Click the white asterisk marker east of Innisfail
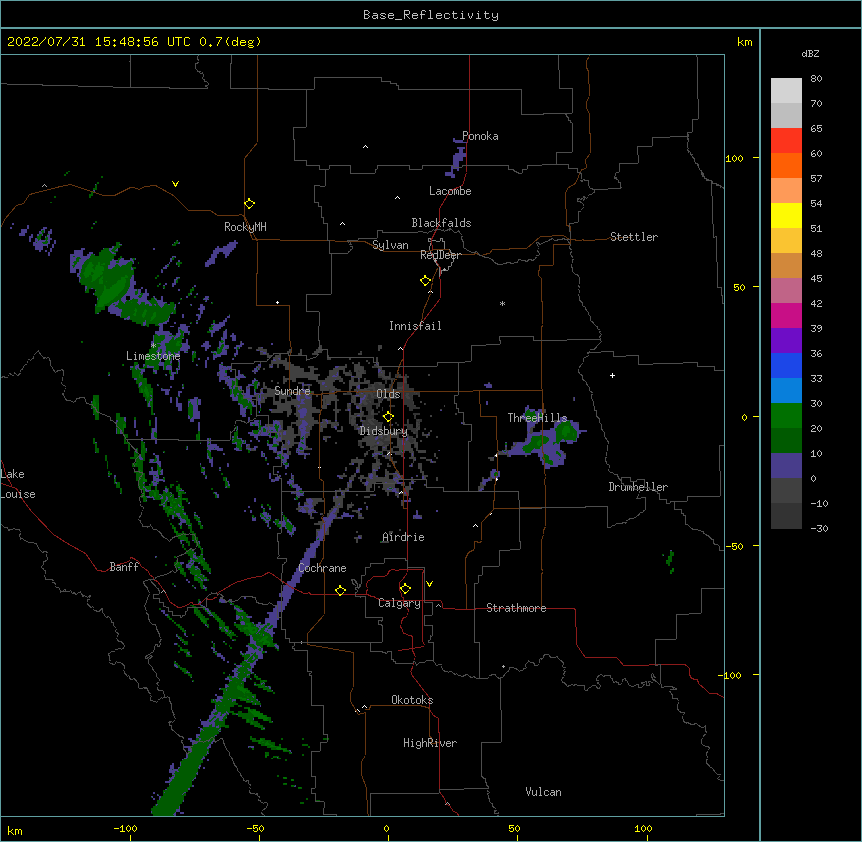 click(502, 303)
